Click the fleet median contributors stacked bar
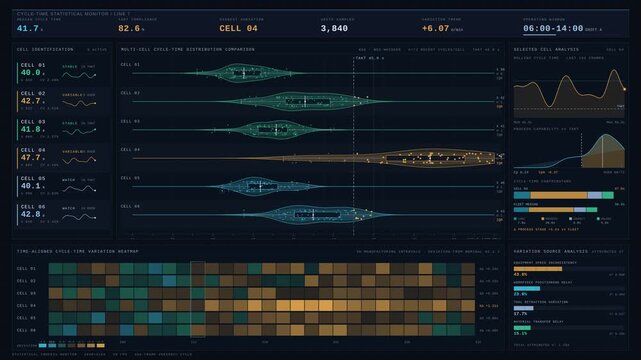 (x=555, y=210)
